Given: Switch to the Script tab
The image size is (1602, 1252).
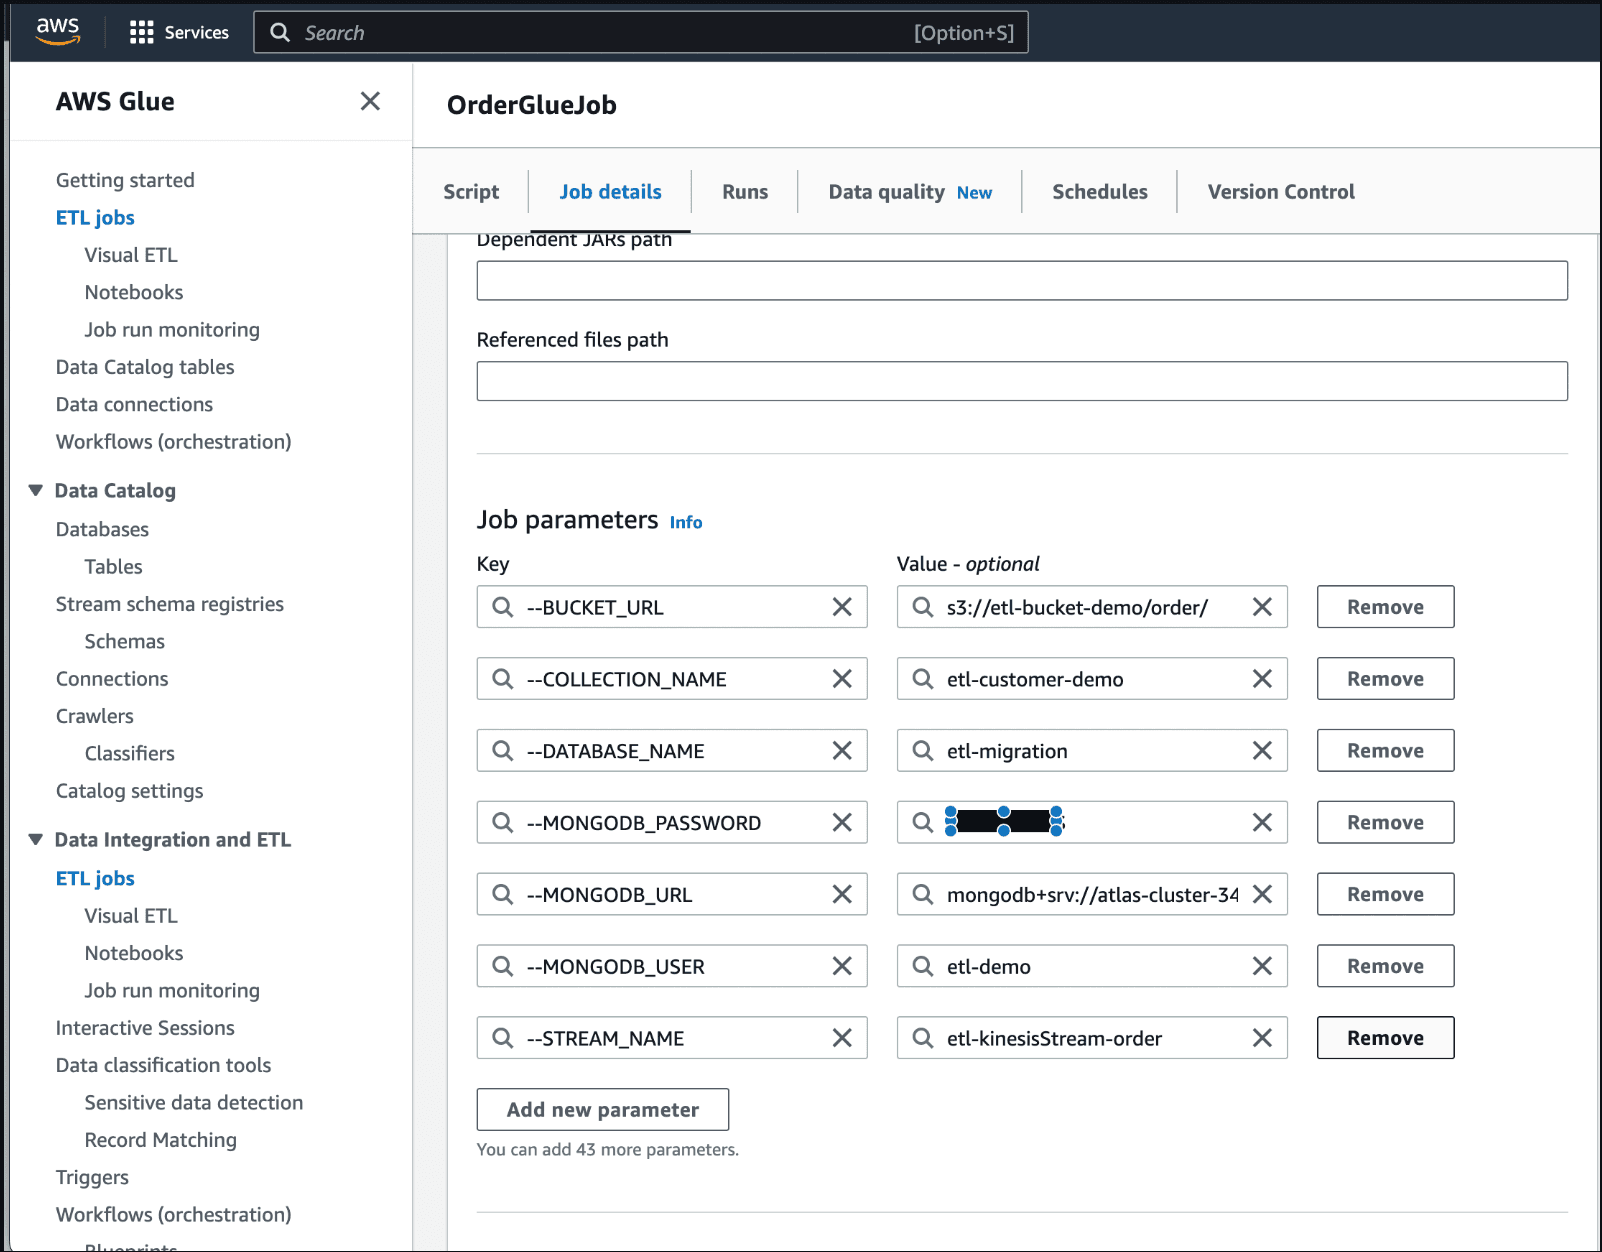Looking at the screenshot, I should click(x=471, y=192).
